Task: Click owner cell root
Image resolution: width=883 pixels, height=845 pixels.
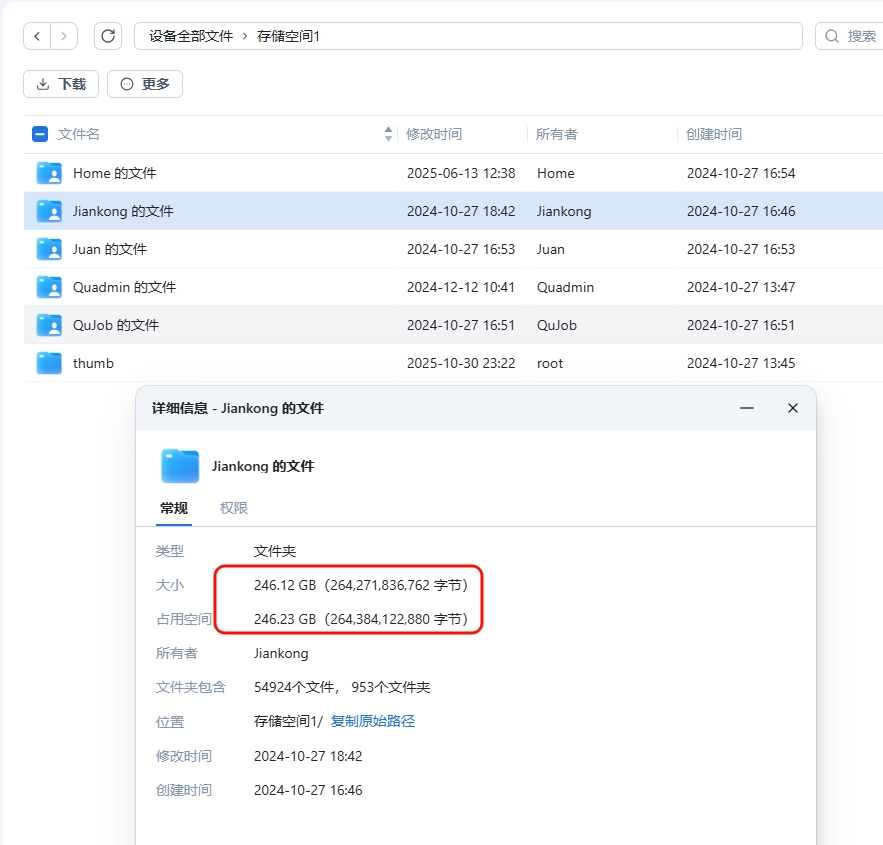Action: pyautogui.click(x=550, y=363)
